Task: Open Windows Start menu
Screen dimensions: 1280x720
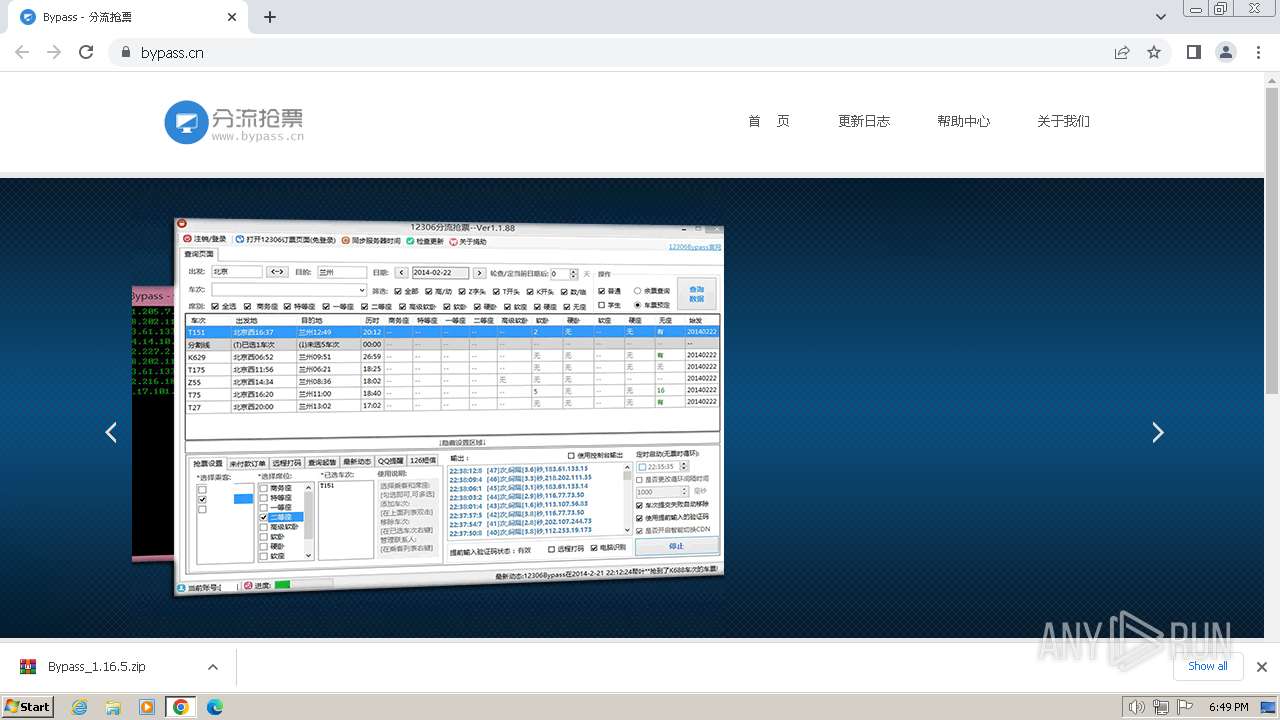Action: (x=28, y=707)
